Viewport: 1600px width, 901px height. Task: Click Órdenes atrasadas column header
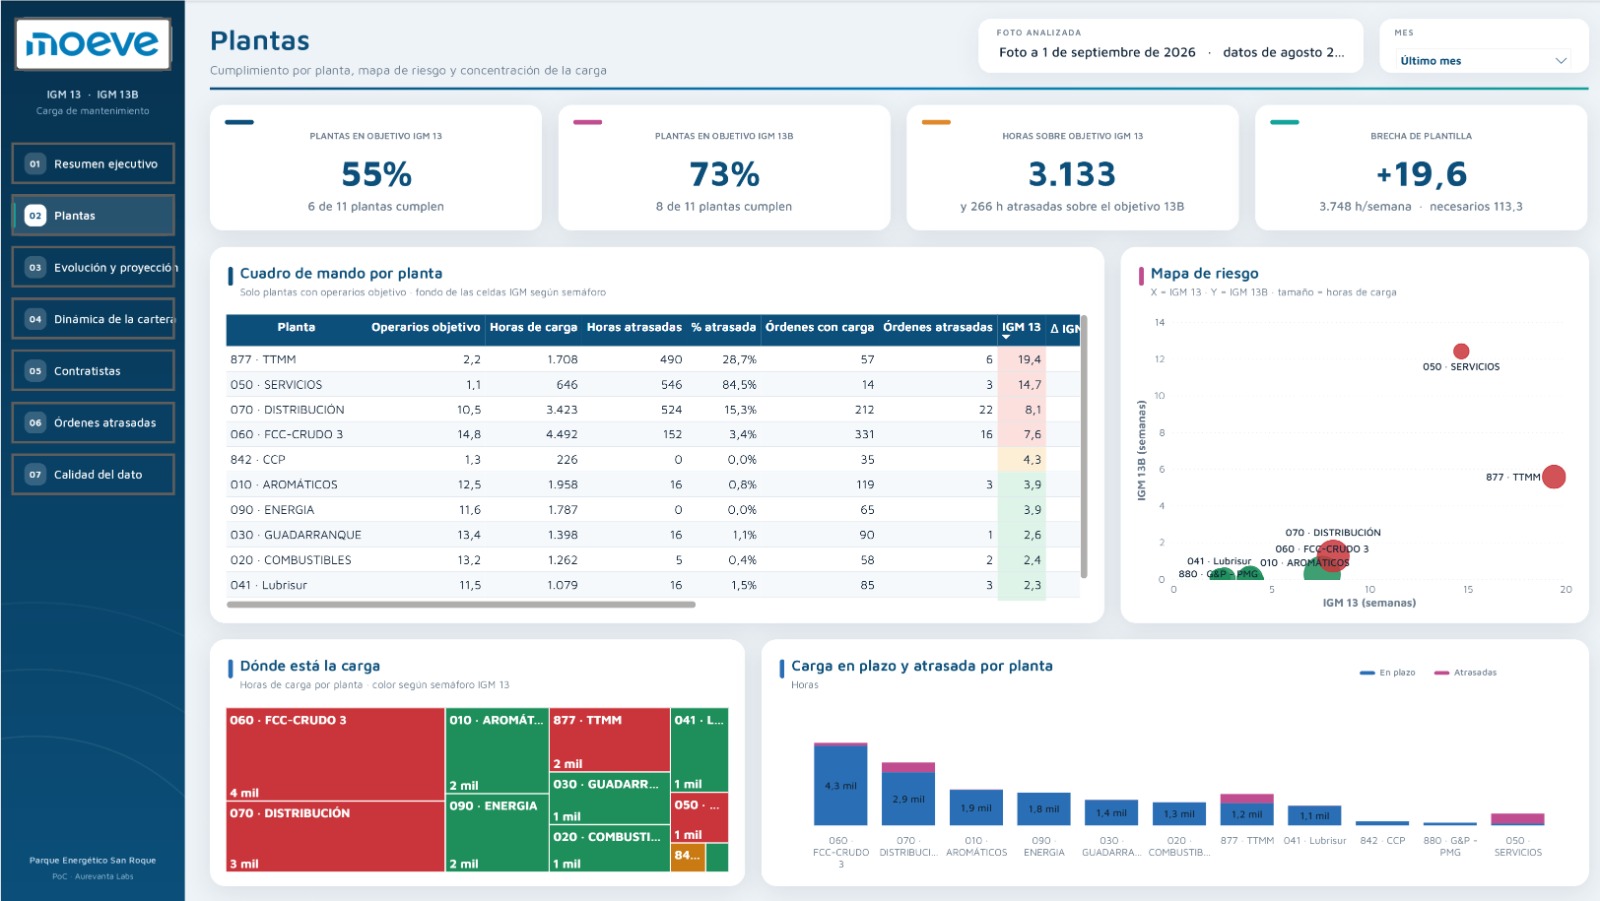coord(938,328)
